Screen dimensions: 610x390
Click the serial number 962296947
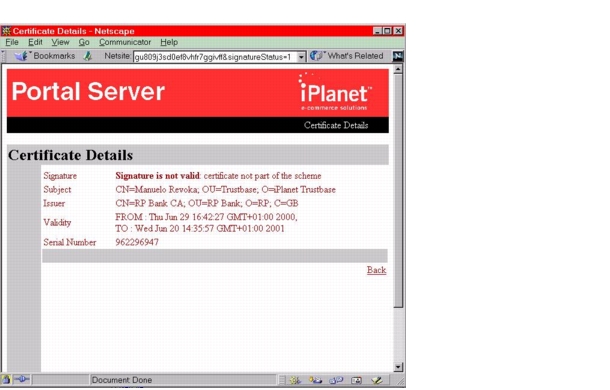pos(137,242)
